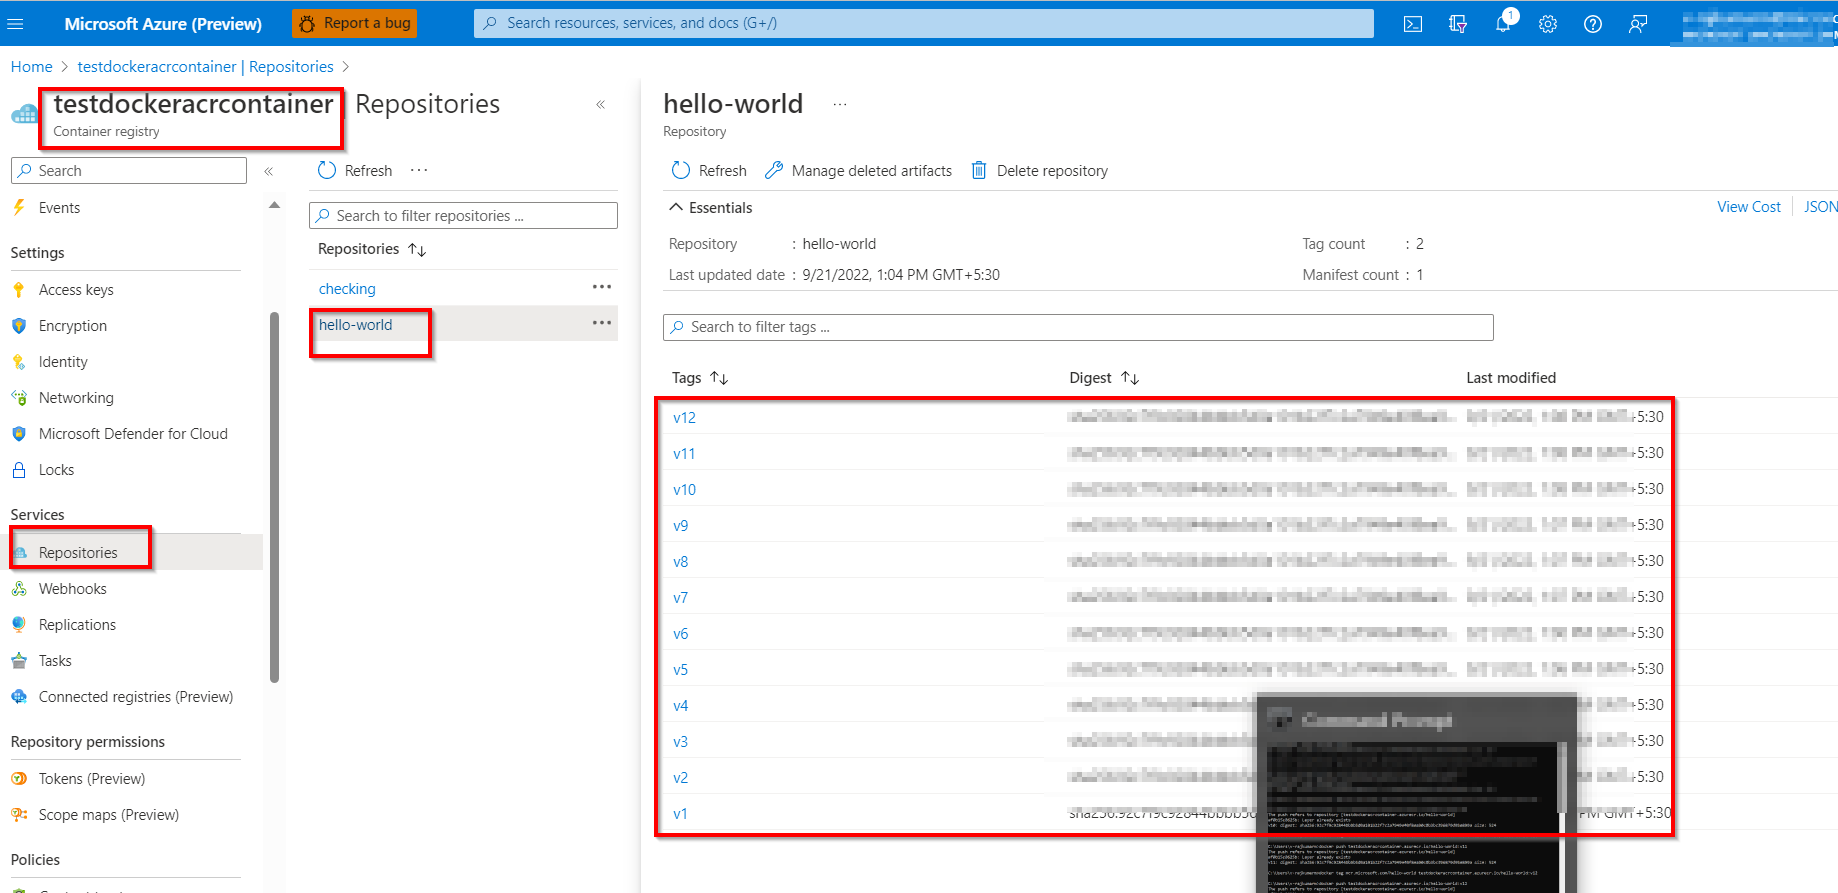Click the Report a bug button
This screenshot has height=893, width=1838.
(355, 23)
